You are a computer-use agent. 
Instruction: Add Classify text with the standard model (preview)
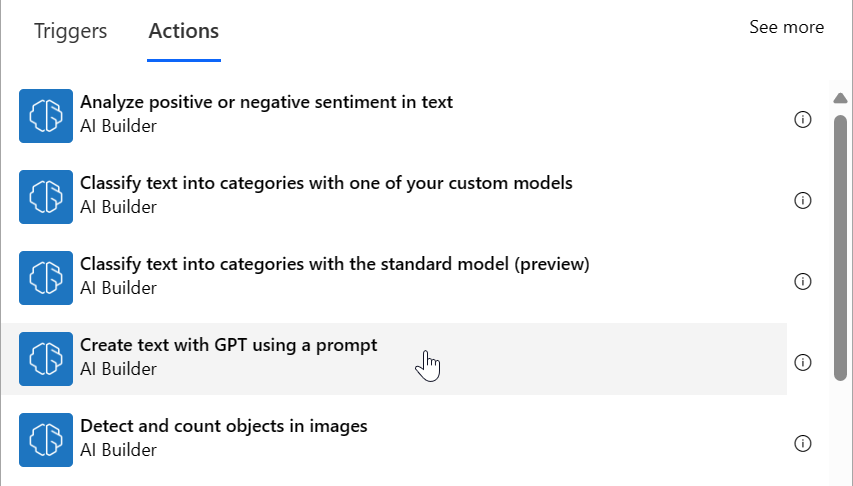click(334, 264)
